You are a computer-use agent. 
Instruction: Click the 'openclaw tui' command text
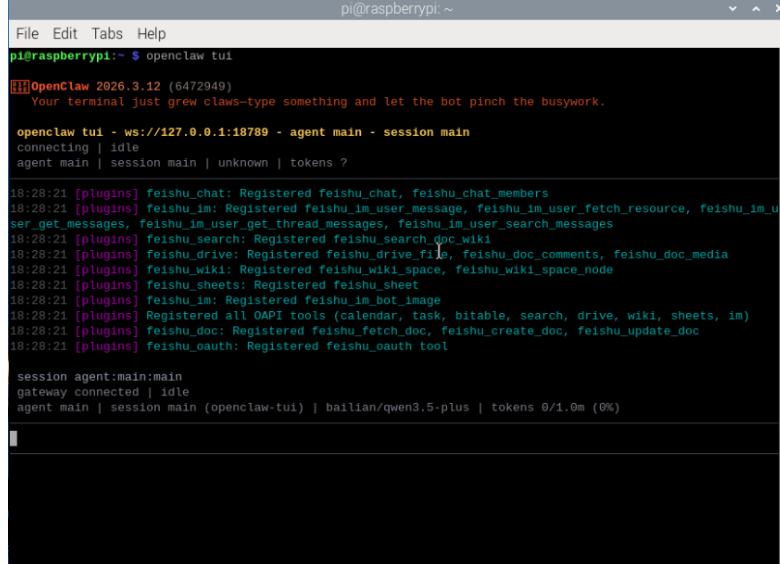point(189,56)
